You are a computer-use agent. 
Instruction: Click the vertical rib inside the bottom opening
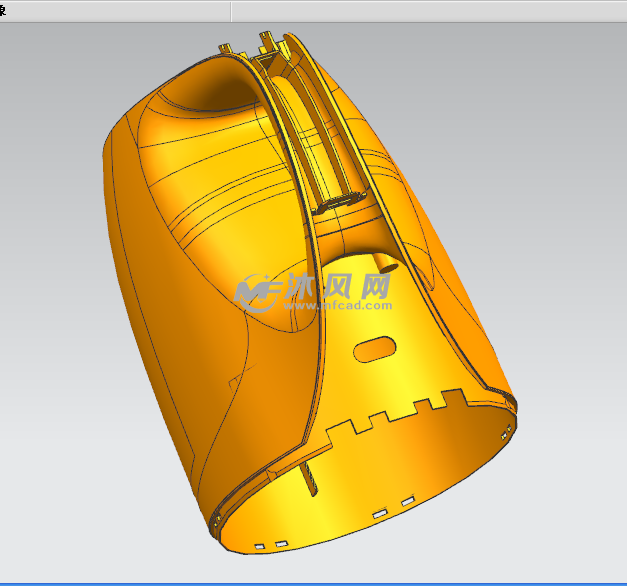[310, 478]
